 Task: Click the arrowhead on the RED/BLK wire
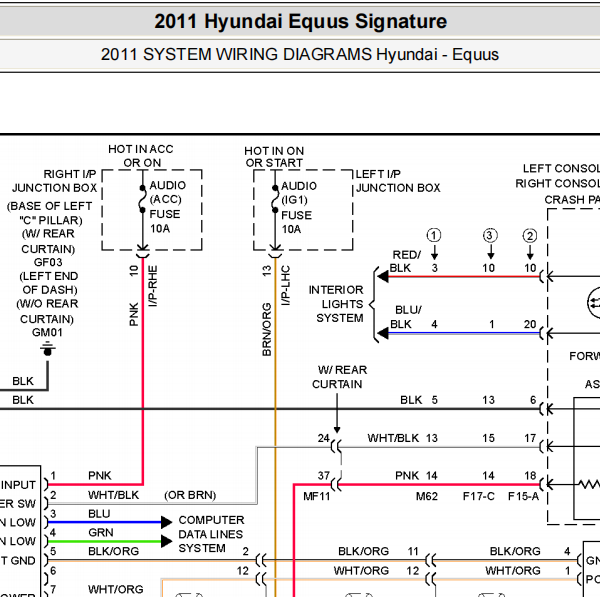pyautogui.click(x=383, y=276)
